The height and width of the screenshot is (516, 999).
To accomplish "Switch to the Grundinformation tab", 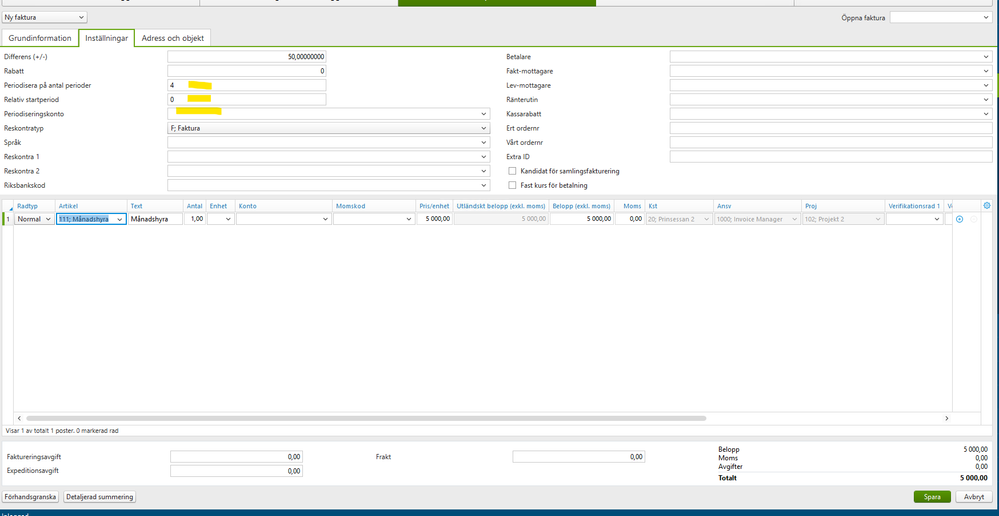I will click(40, 38).
